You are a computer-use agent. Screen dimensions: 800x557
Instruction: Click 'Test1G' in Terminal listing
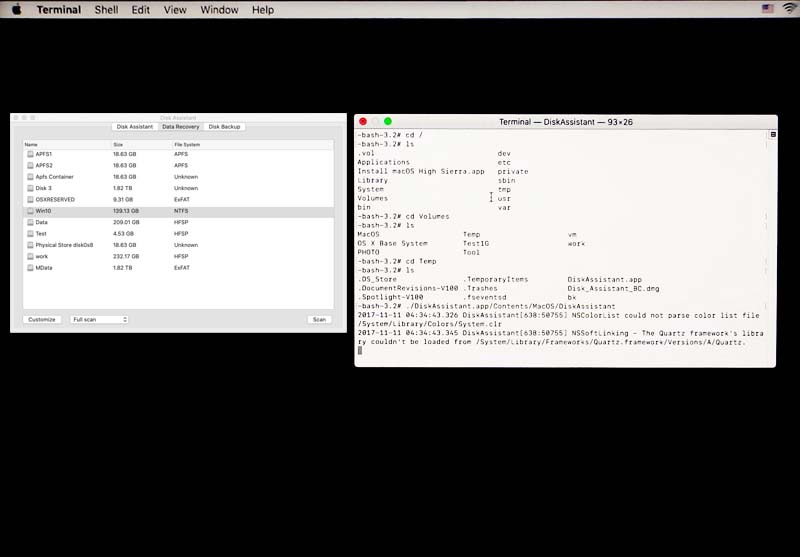tap(476, 243)
